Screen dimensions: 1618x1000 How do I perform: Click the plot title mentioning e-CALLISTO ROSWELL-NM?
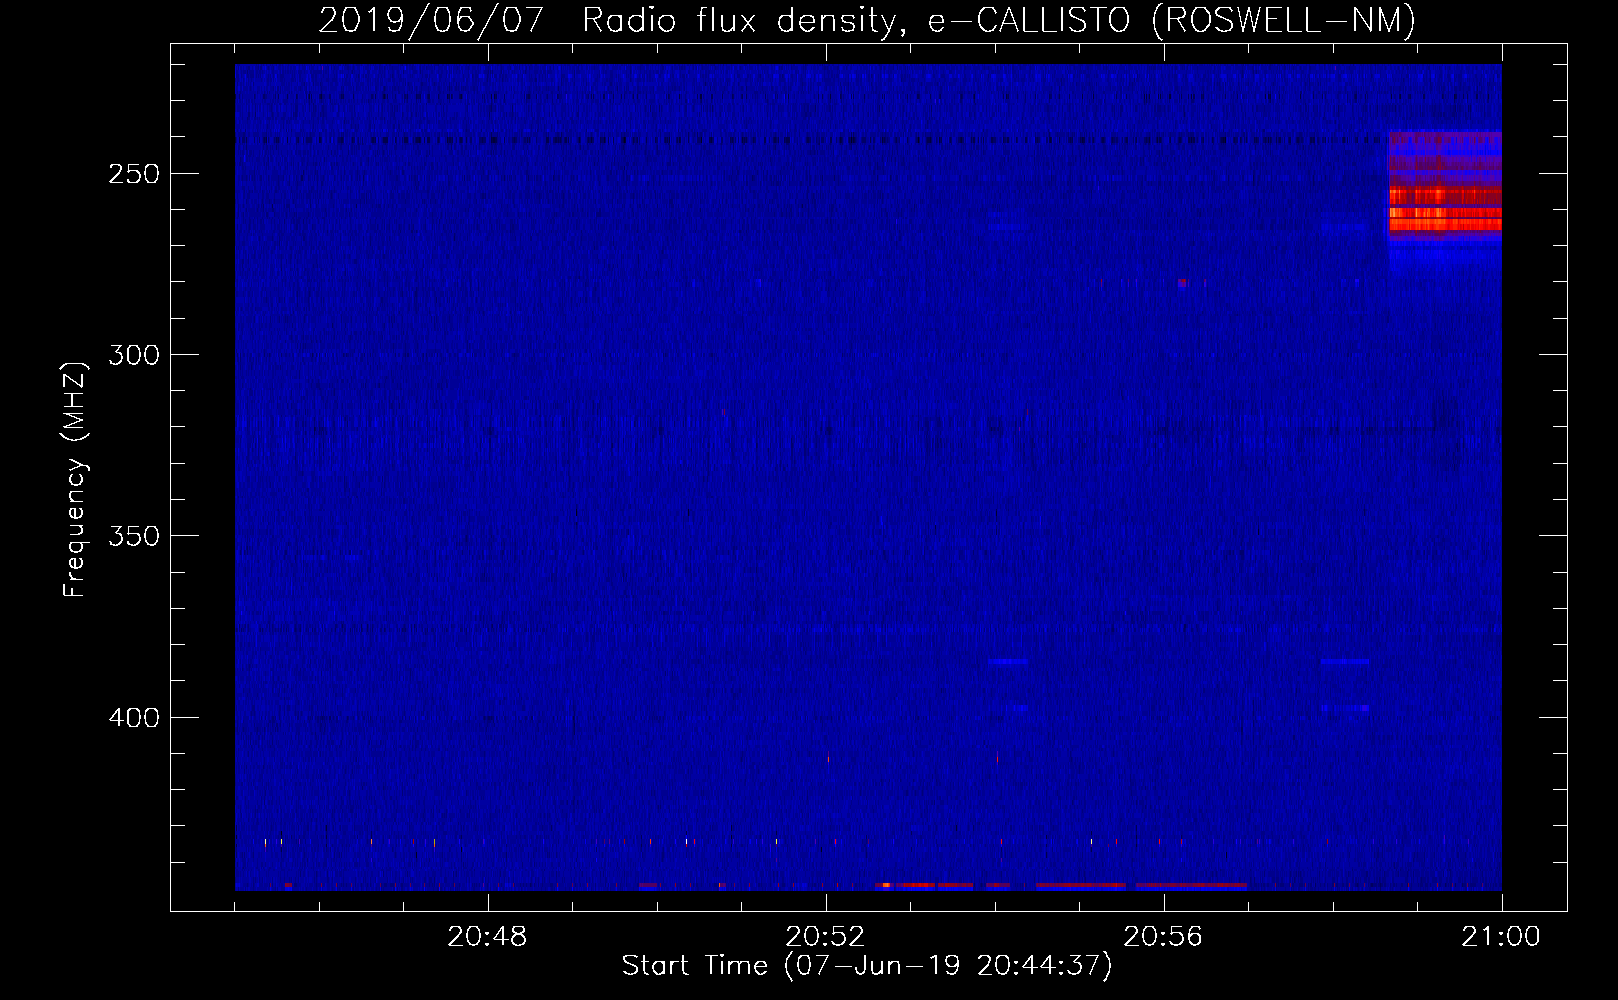click(867, 21)
